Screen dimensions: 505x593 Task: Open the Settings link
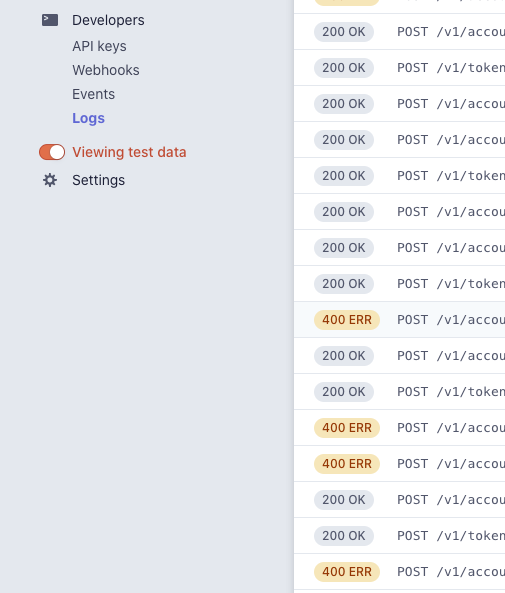point(98,180)
